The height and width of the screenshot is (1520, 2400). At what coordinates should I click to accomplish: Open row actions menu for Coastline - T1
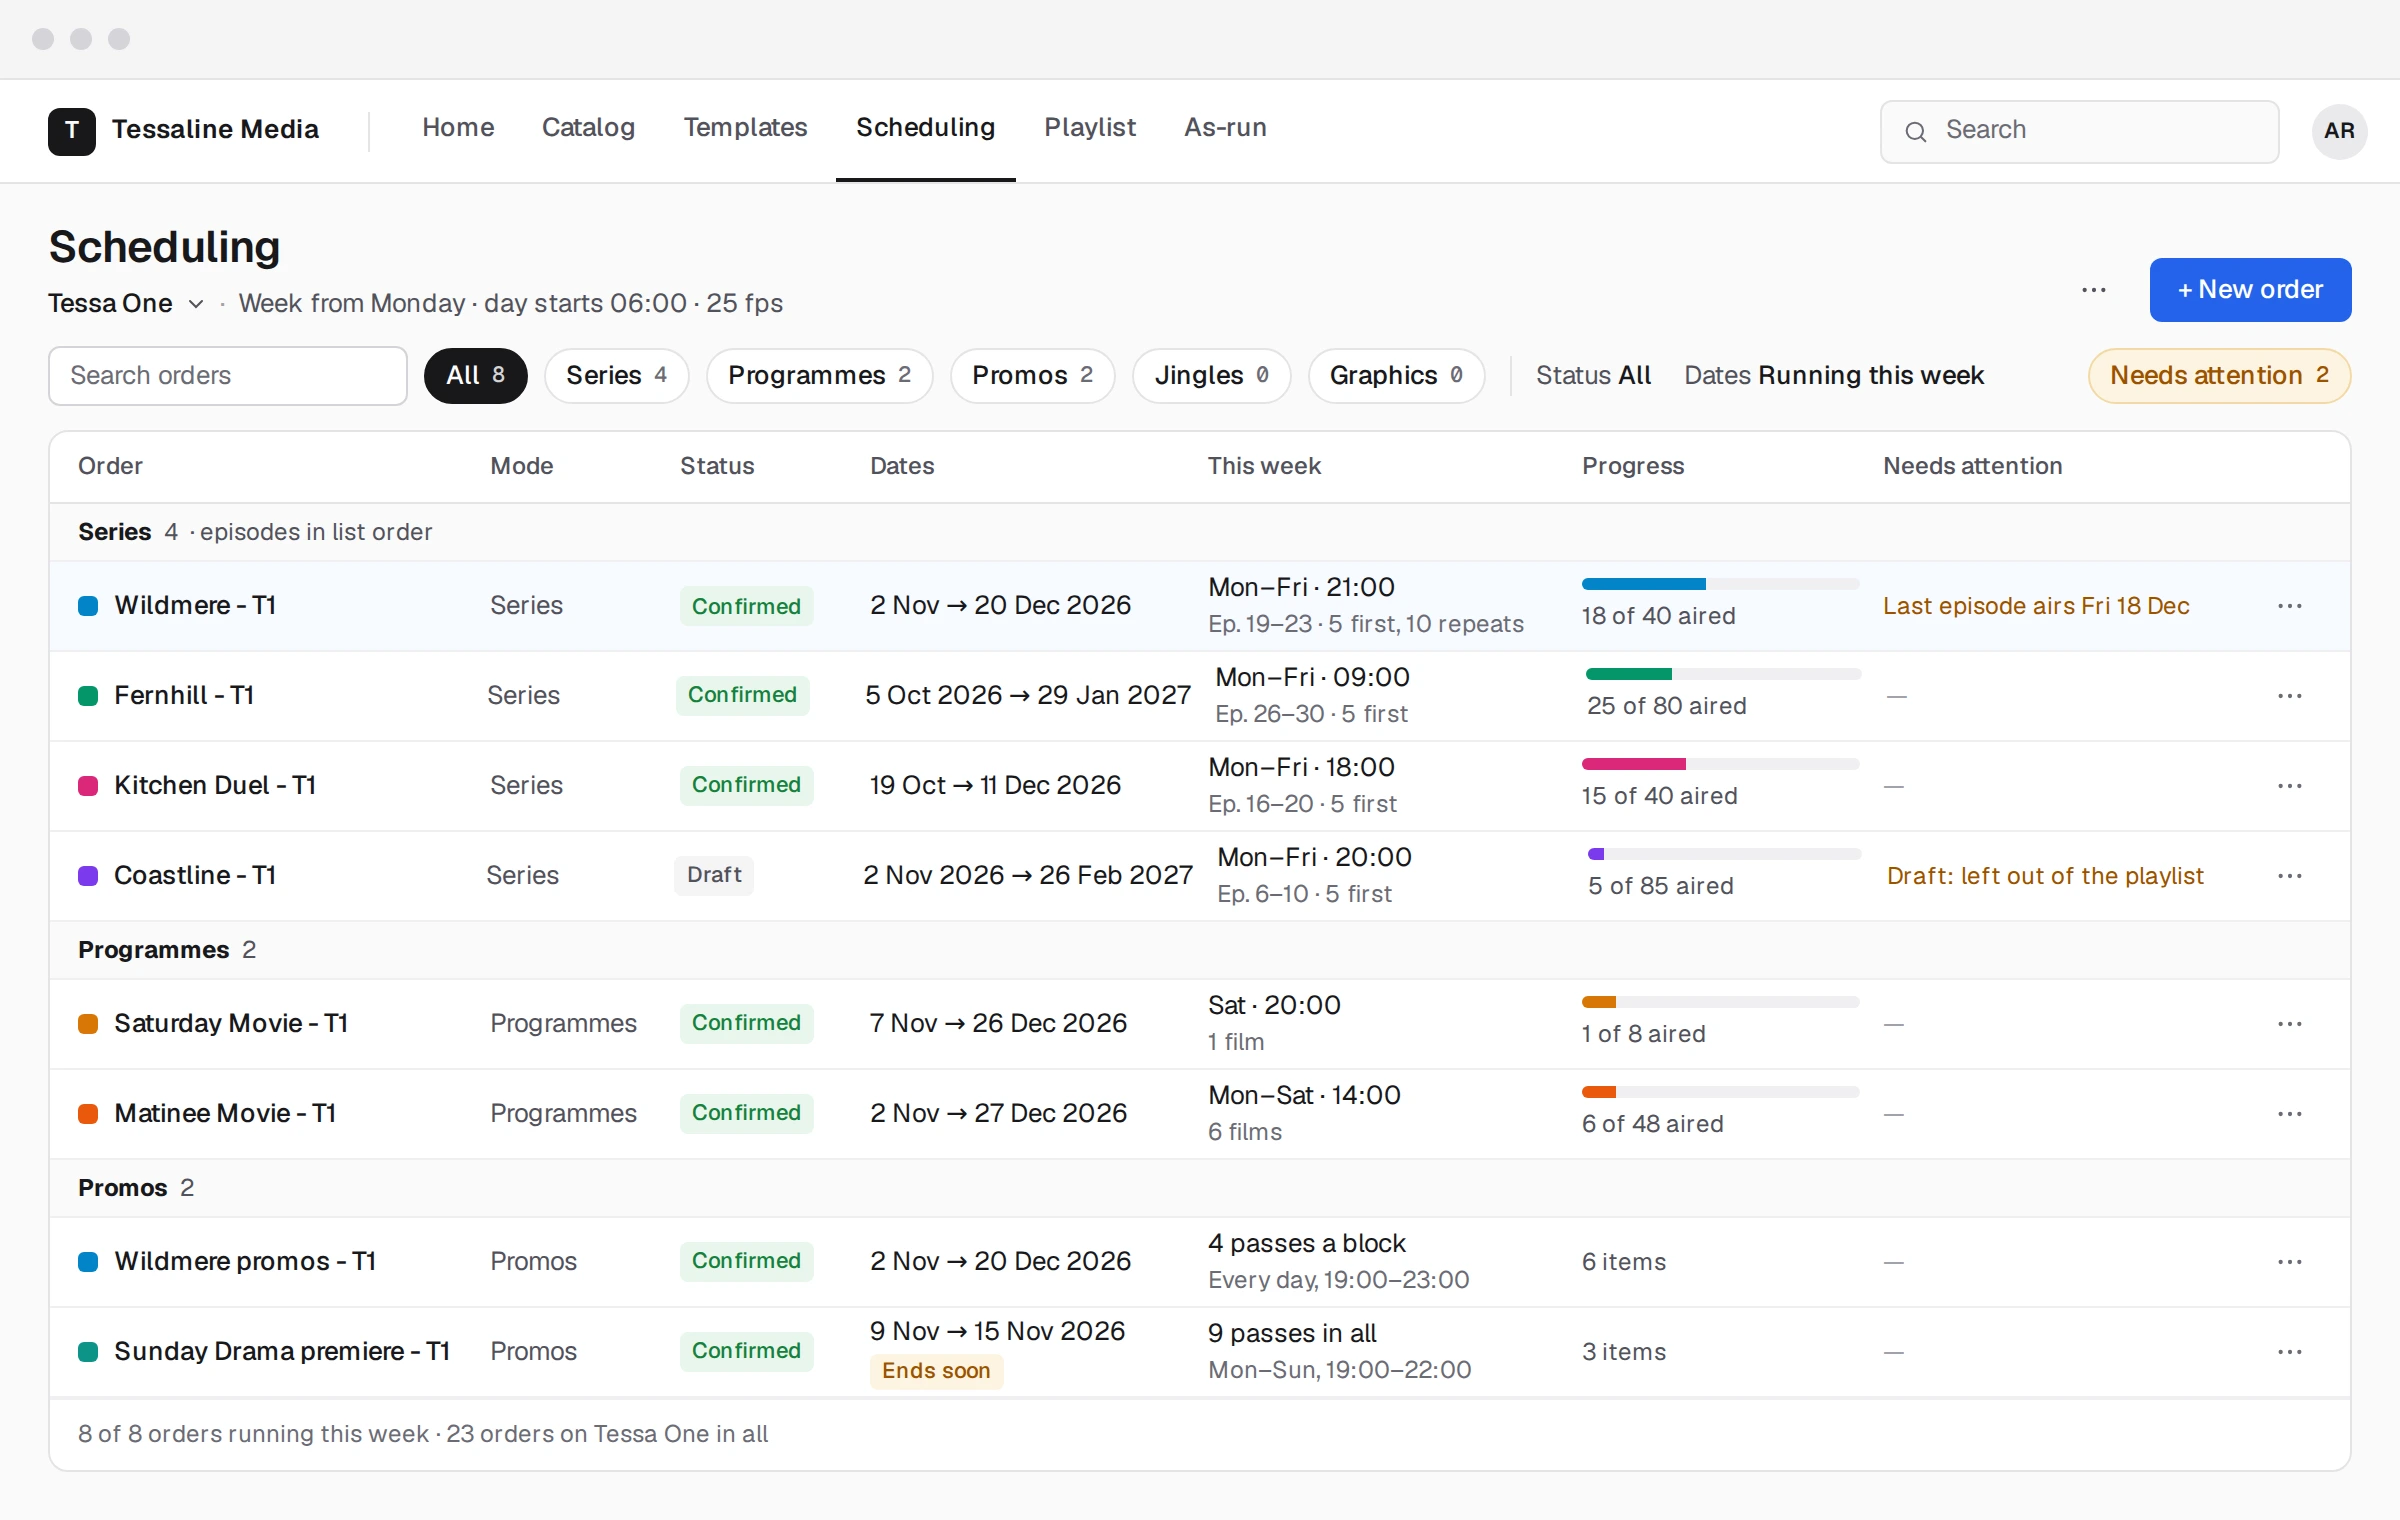(2289, 876)
